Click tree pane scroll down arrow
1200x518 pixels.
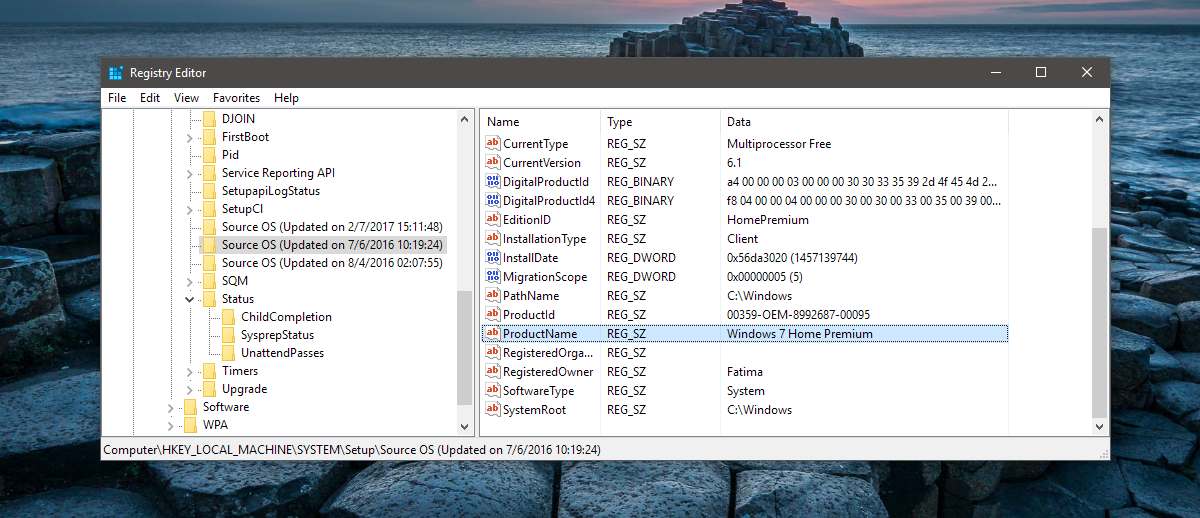465,427
